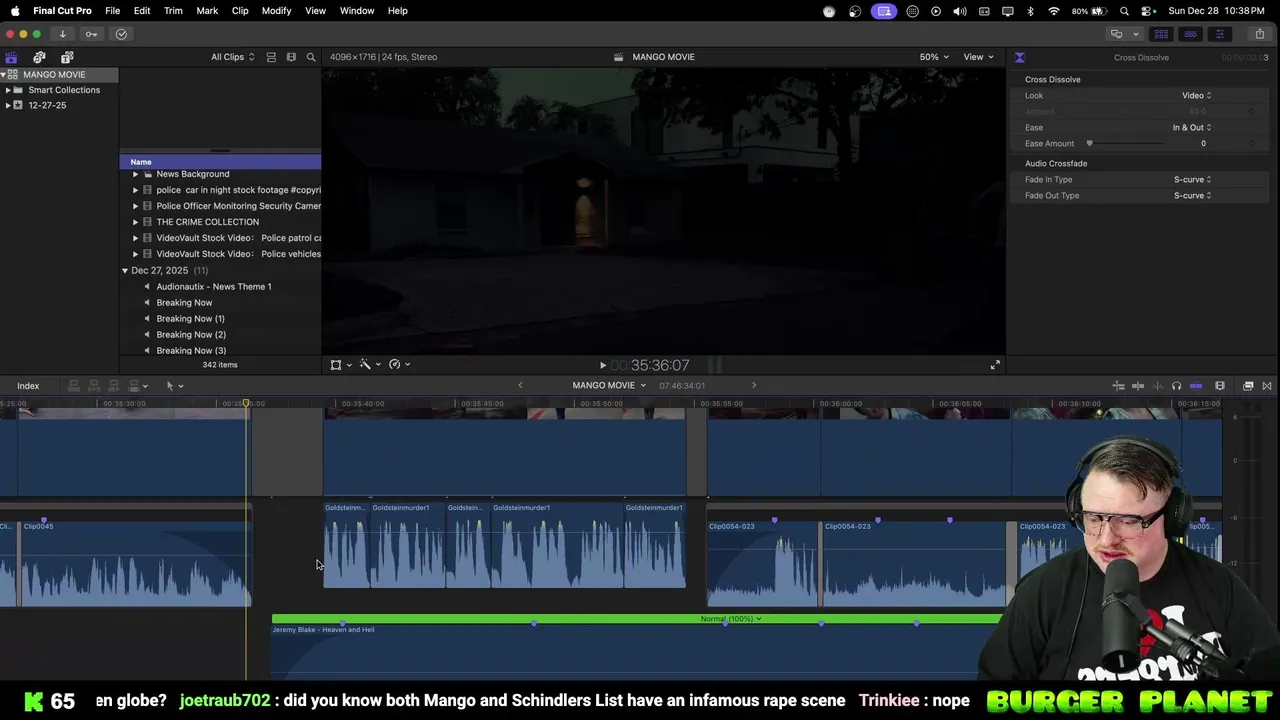Open the Trim menu
1280x720 pixels.
[x=173, y=11]
